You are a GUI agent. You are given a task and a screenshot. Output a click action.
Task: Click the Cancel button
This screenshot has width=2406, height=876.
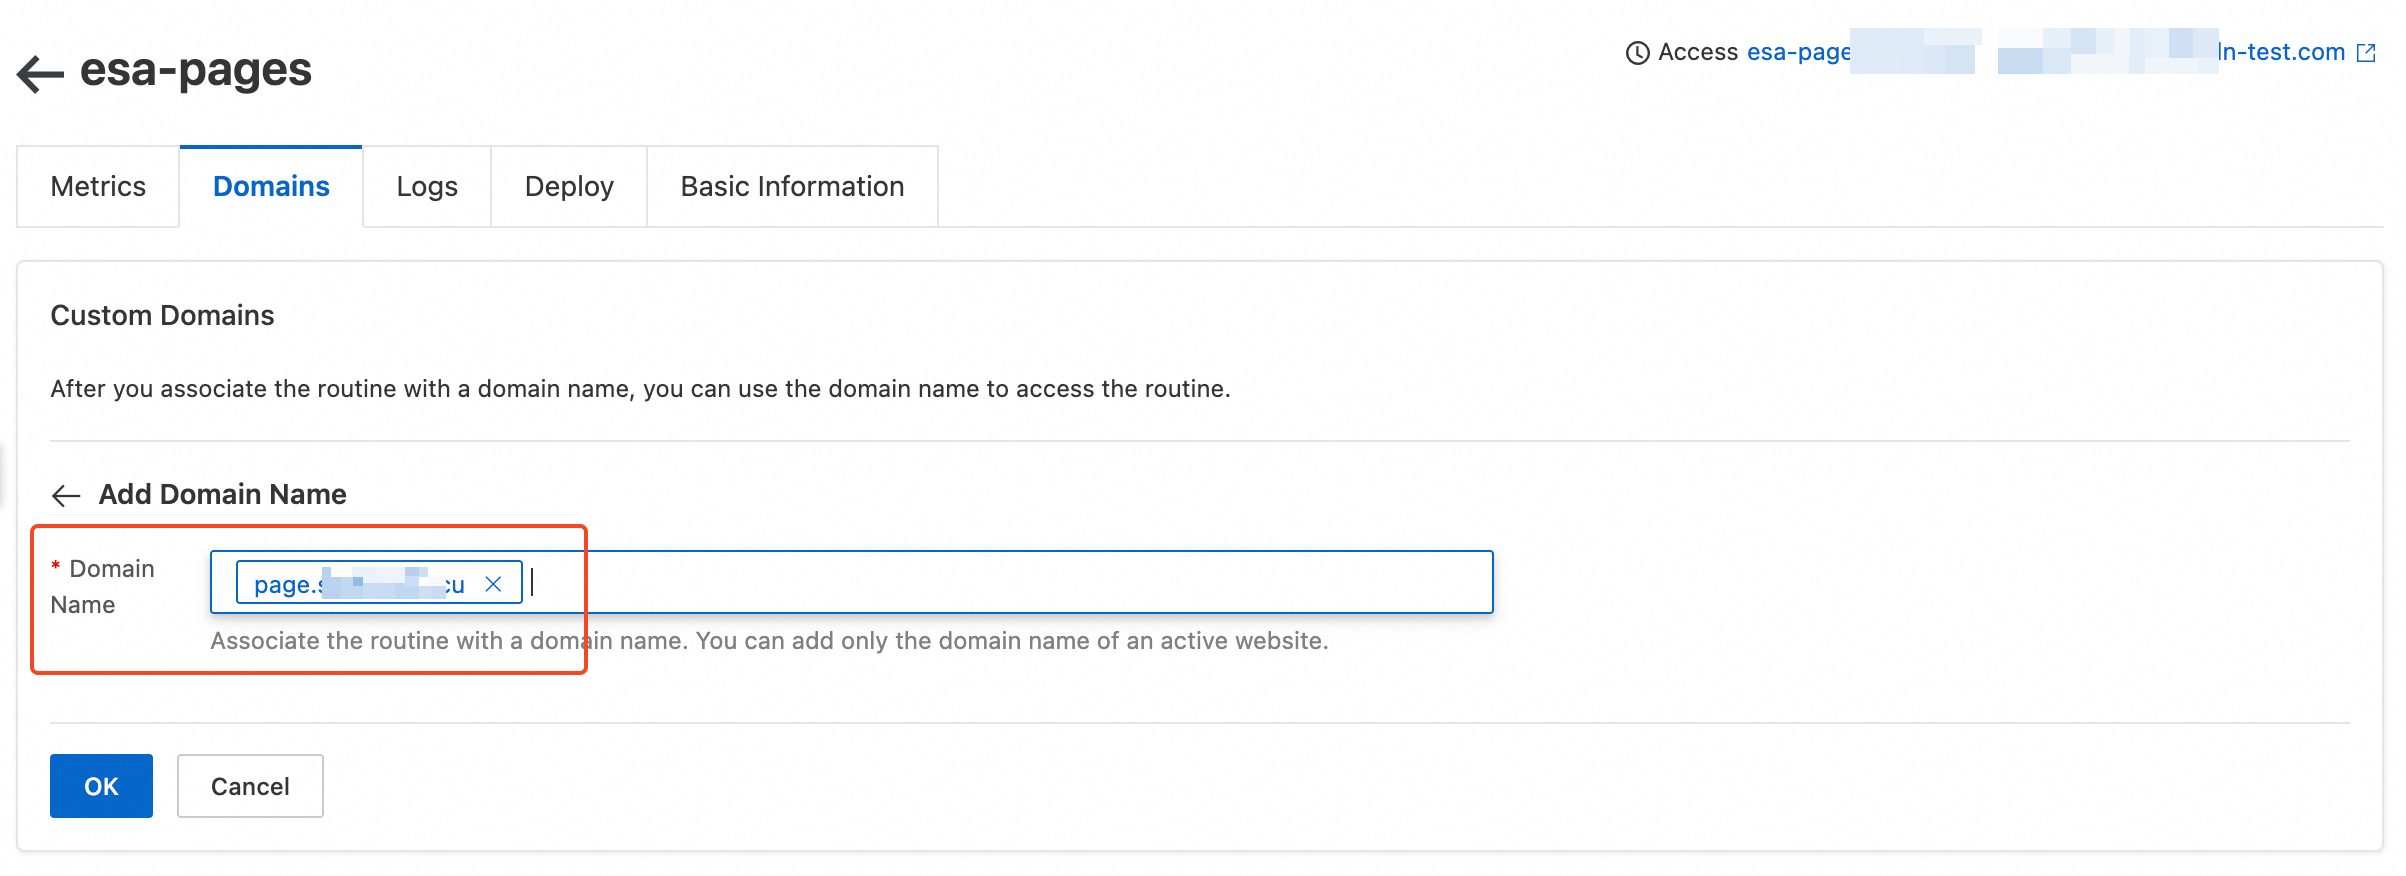tap(250, 786)
